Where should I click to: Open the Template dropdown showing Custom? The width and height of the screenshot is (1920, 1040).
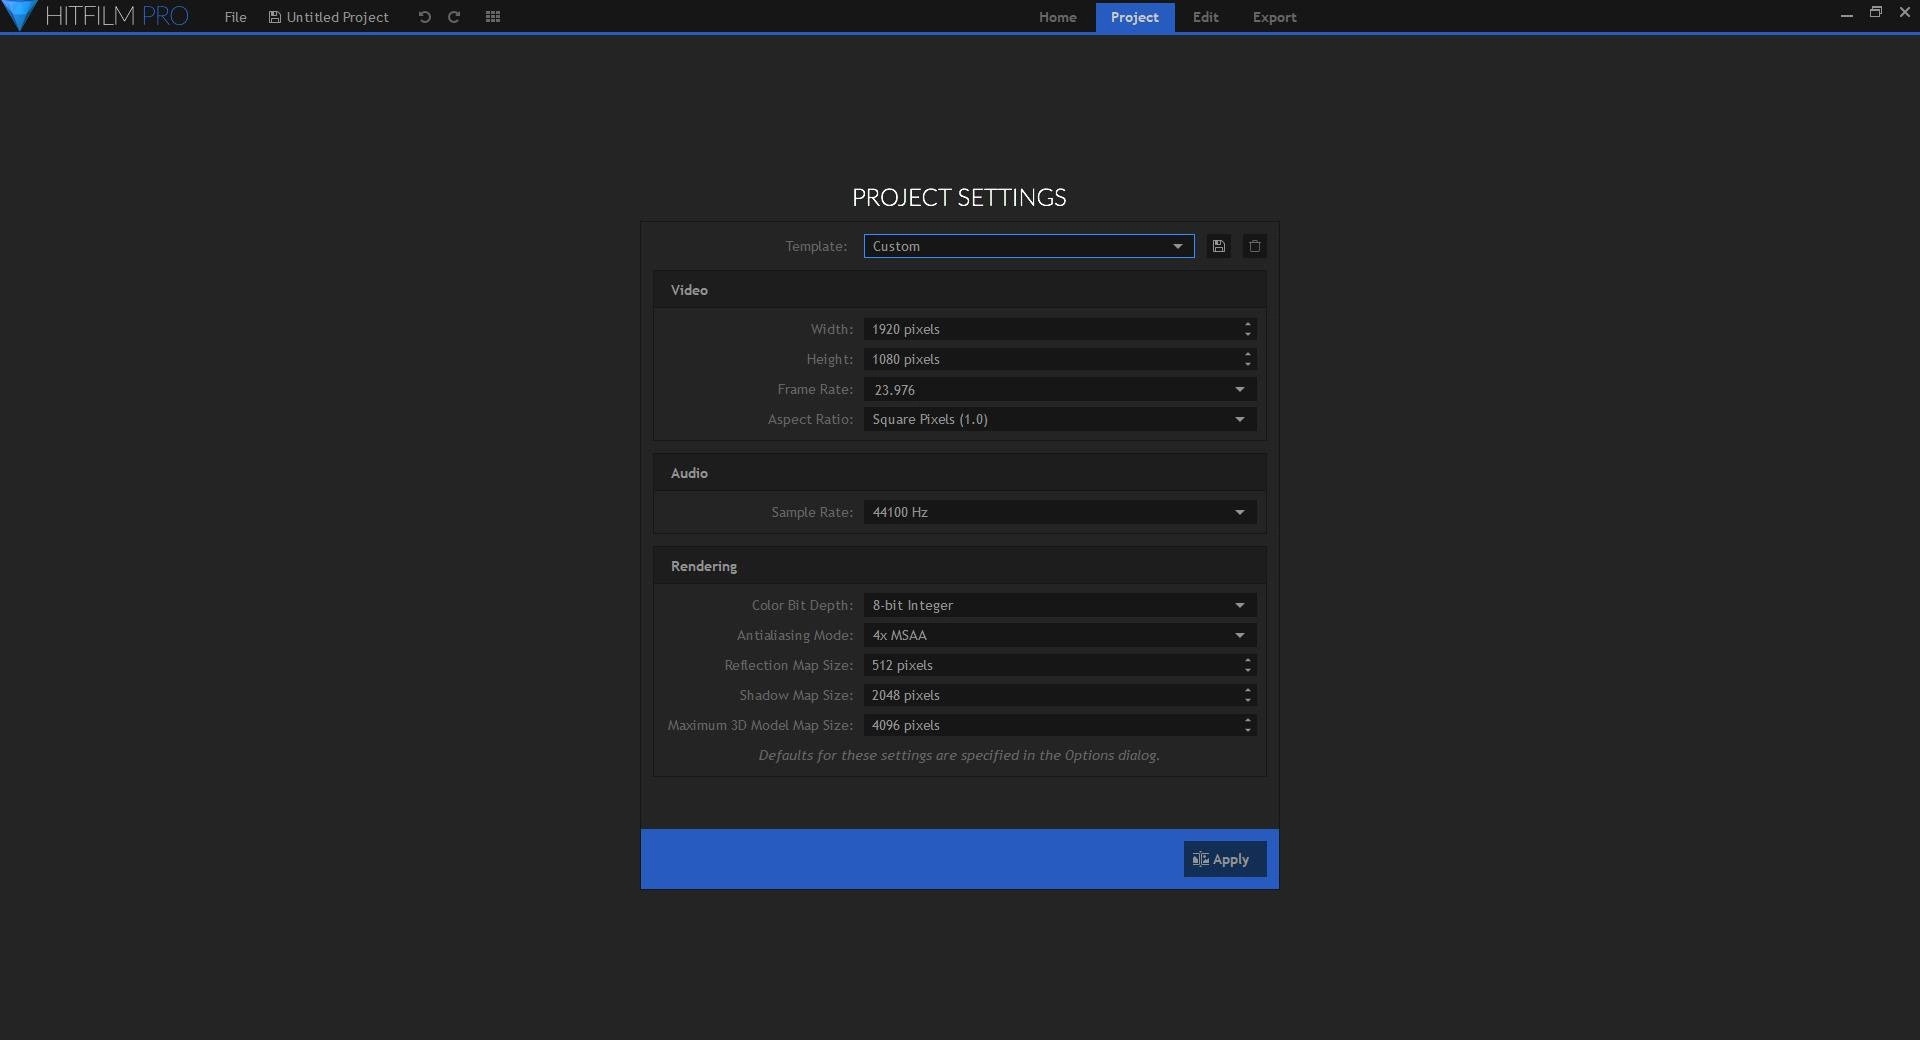pyautogui.click(x=1029, y=246)
